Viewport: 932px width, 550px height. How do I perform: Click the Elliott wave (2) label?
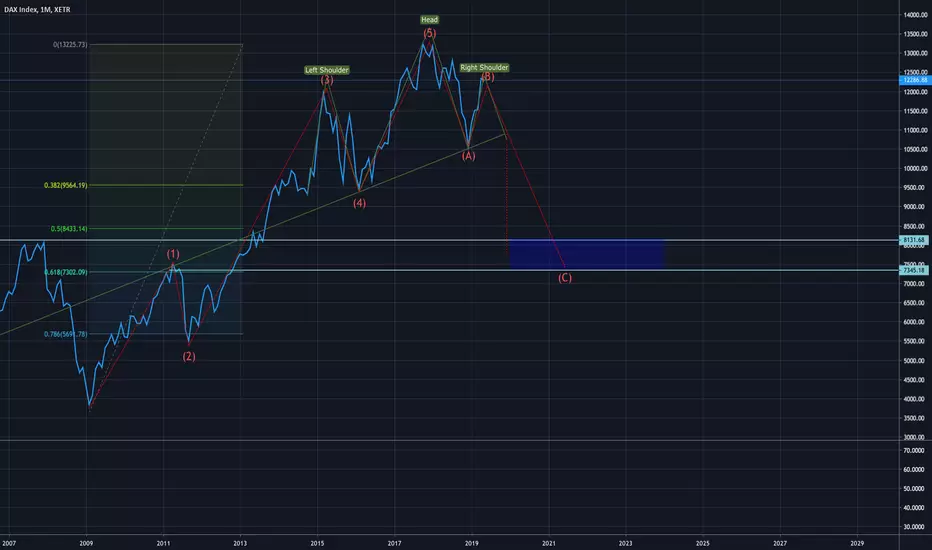(x=189, y=356)
